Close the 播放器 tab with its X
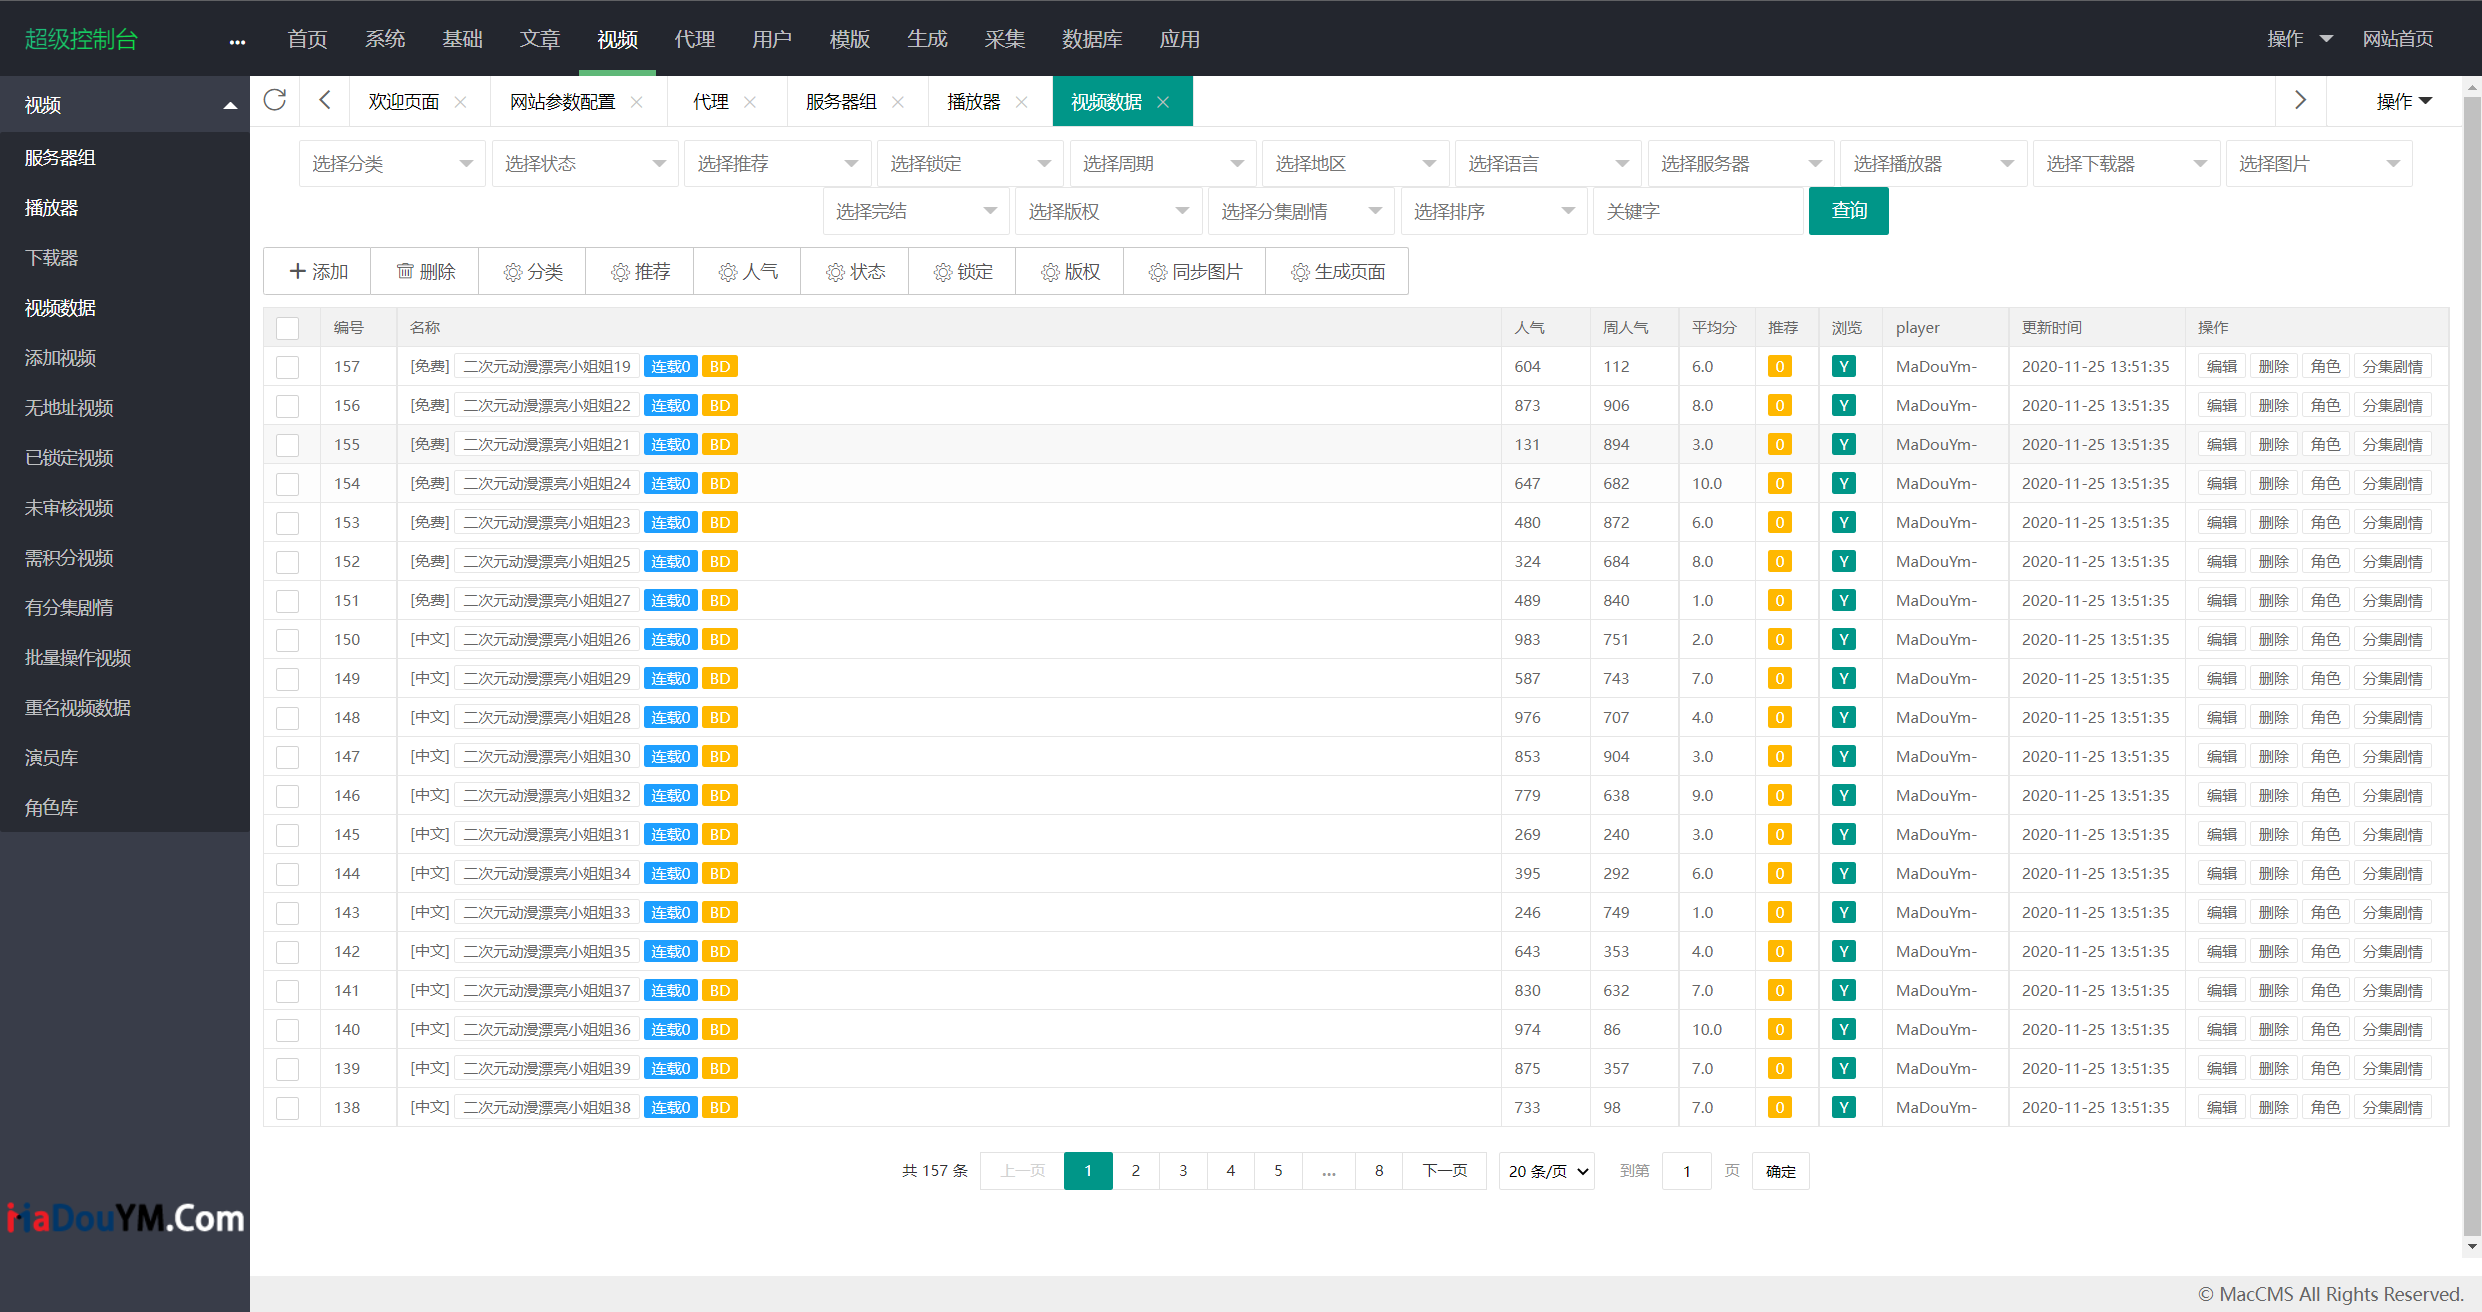Screen dimensions: 2482x1312 click(1022, 102)
